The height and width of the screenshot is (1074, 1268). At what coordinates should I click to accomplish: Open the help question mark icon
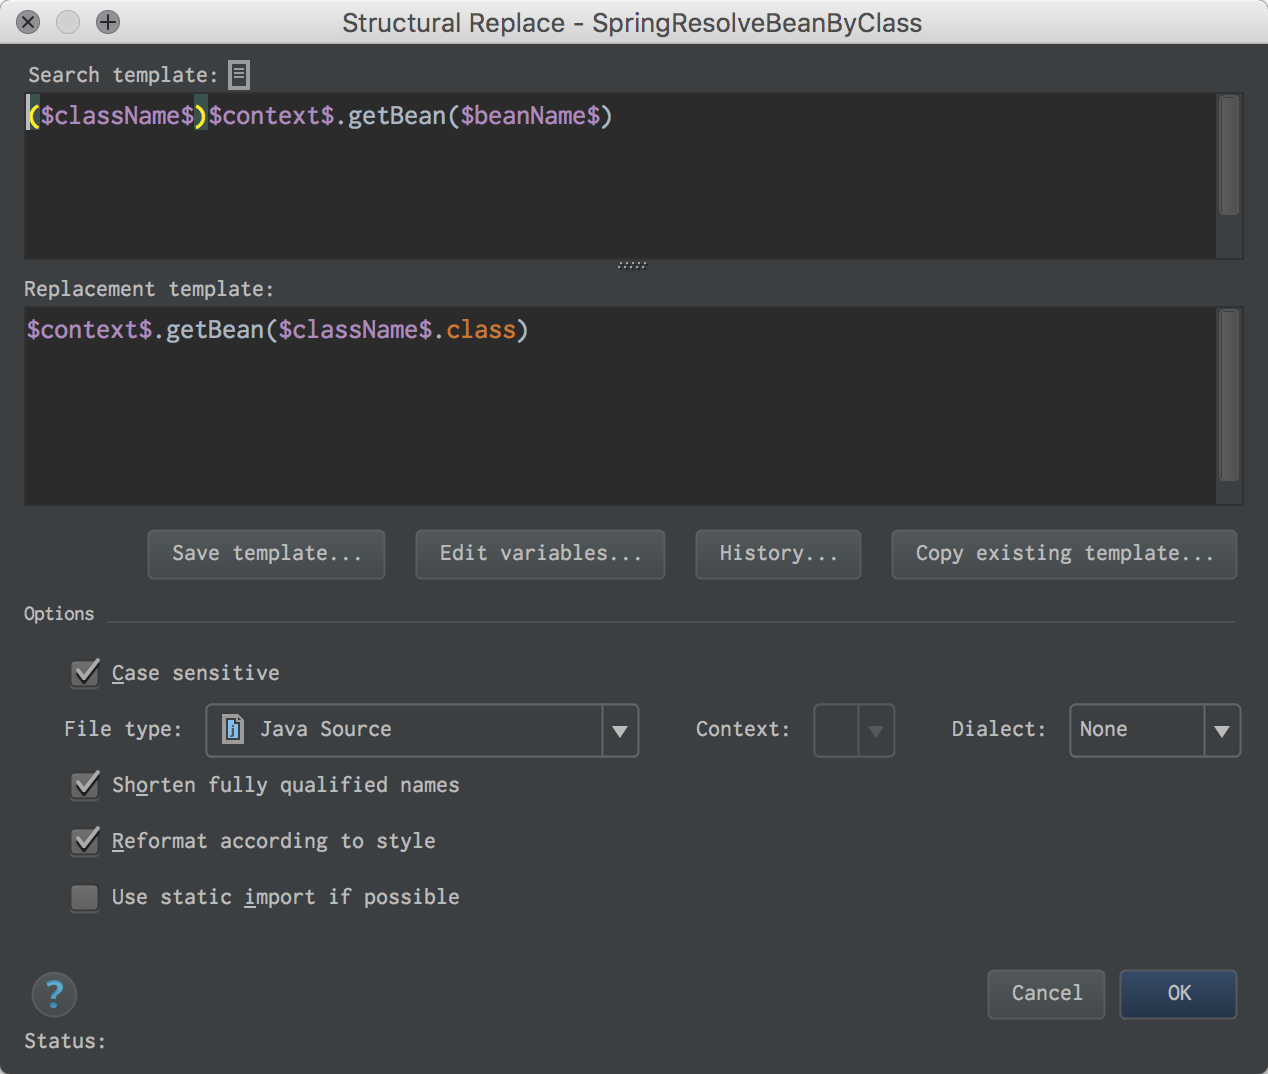(54, 994)
